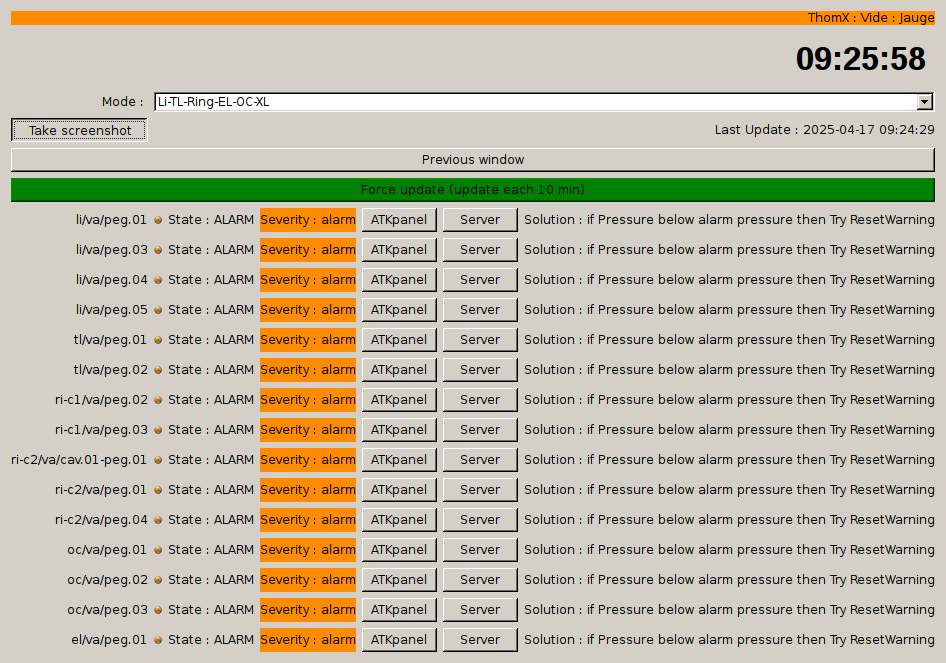This screenshot has height=663, width=946.
Task: Go back using Previous window button
Action: pos(472,160)
